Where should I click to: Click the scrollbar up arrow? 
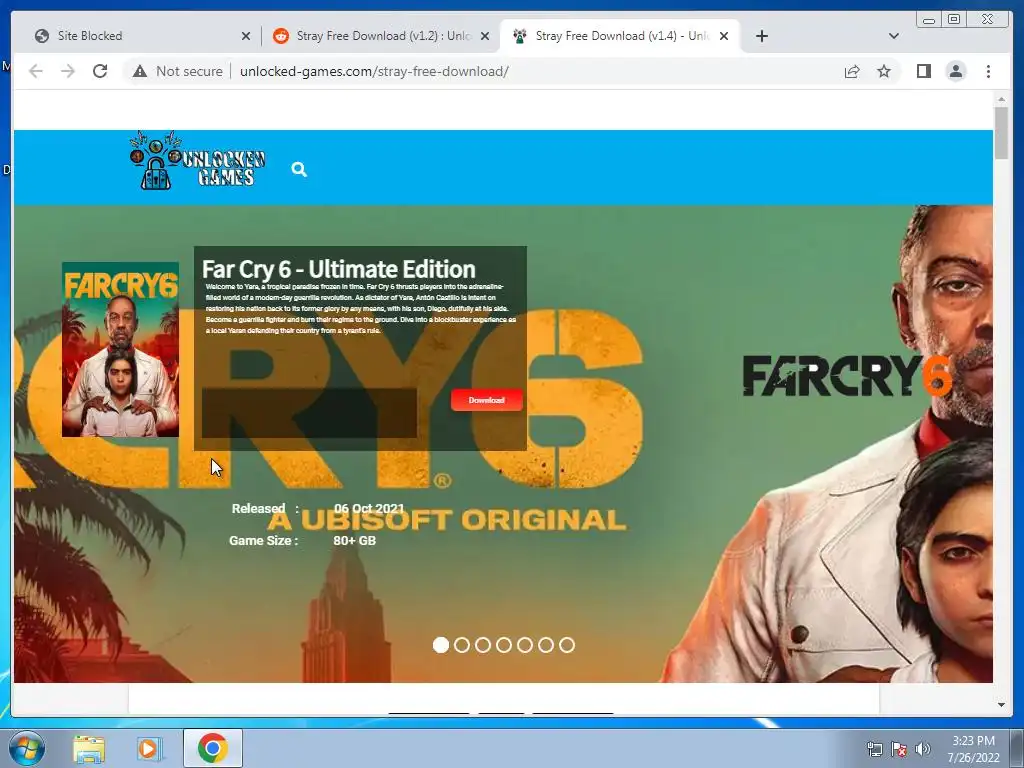click(x=1001, y=99)
